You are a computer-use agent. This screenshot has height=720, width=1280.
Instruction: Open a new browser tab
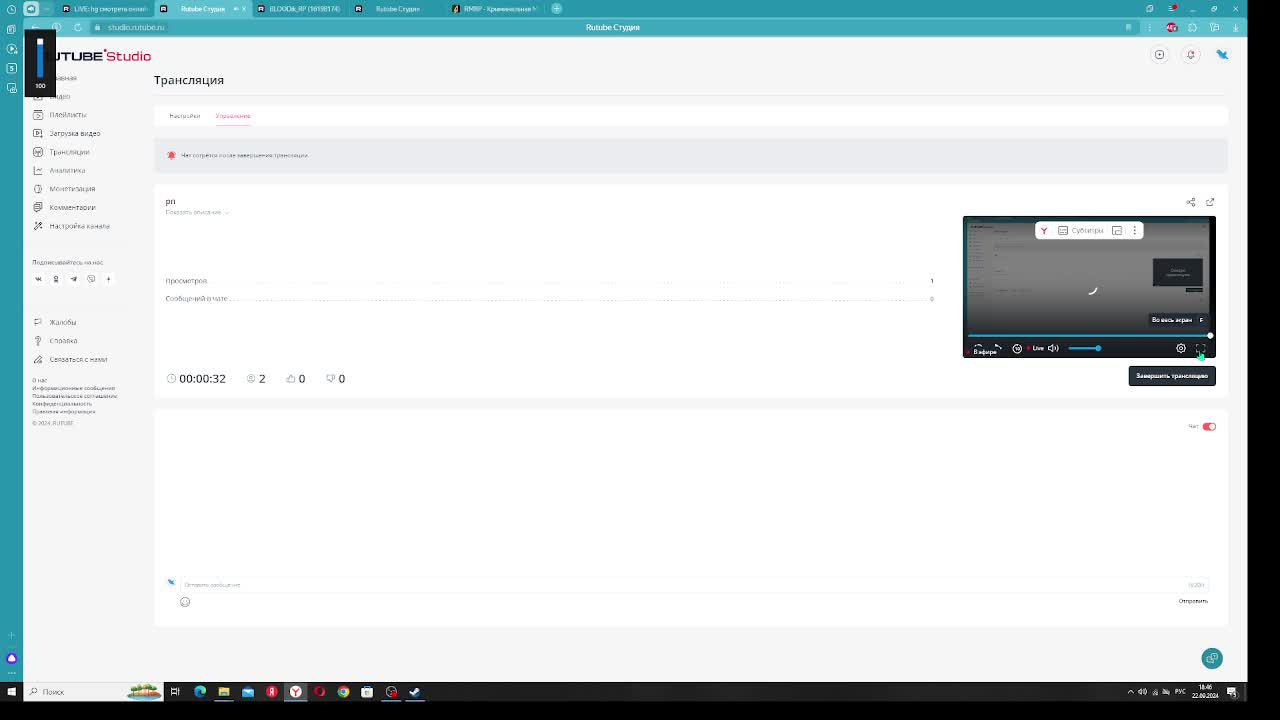coord(556,9)
